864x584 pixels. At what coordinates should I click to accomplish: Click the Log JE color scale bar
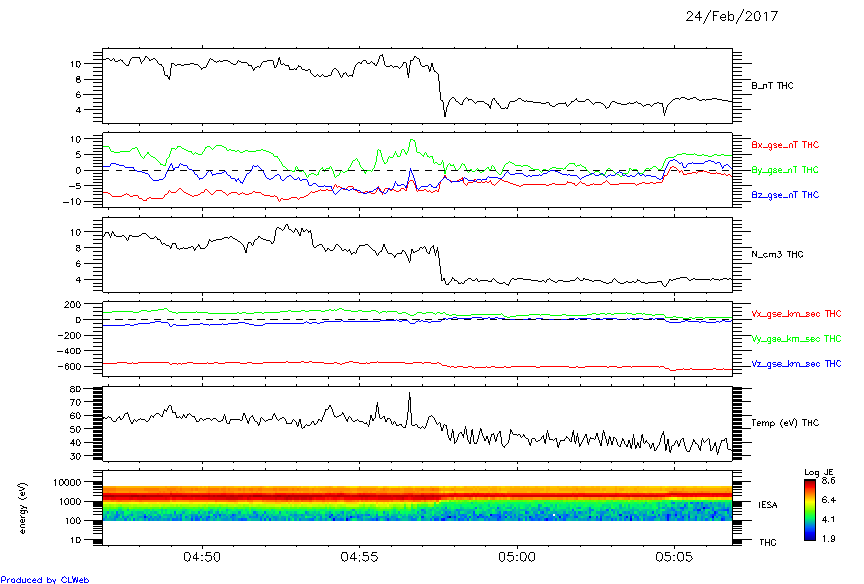pyautogui.click(x=809, y=510)
